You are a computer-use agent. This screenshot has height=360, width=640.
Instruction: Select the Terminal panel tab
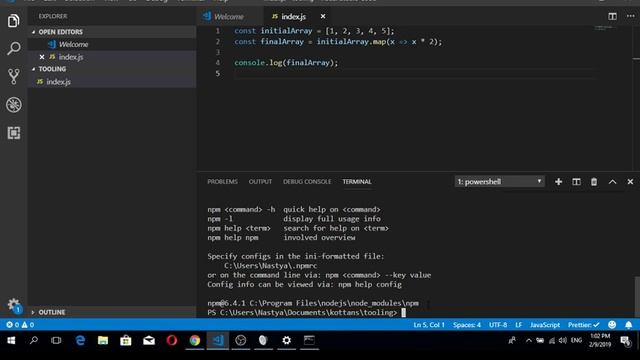coord(357,182)
